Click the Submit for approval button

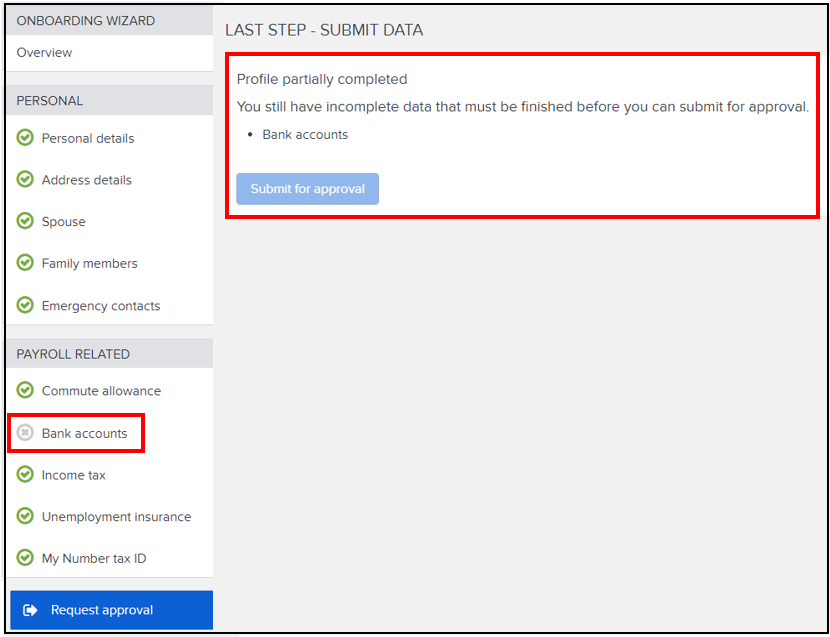pos(307,188)
